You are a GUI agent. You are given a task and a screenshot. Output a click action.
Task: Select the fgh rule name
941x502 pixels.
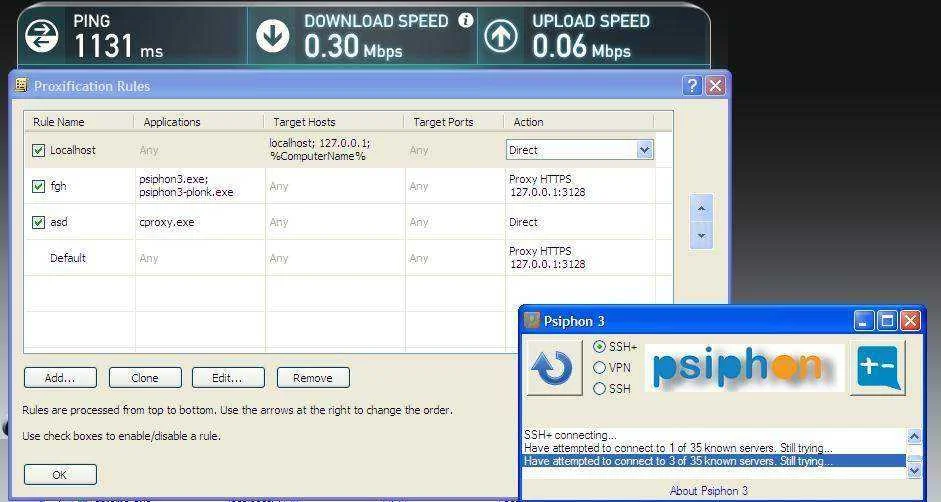(58, 186)
